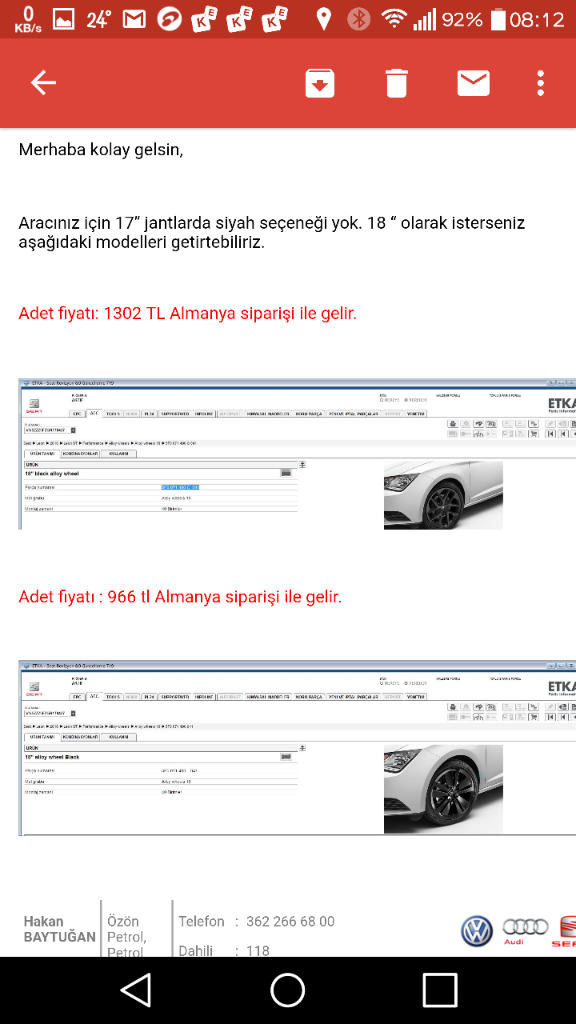Tap the Audi logo in the signature
This screenshot has width=576, height=1024.
click(x=525, y=931)
